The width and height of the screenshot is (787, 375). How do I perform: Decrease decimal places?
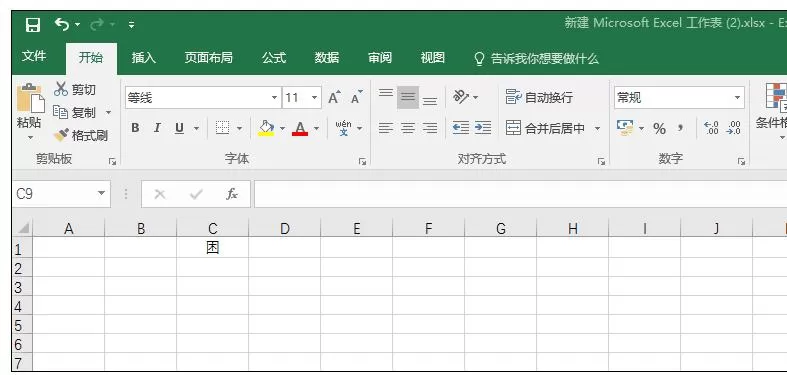pyautogui.click(x=734, y=128)
